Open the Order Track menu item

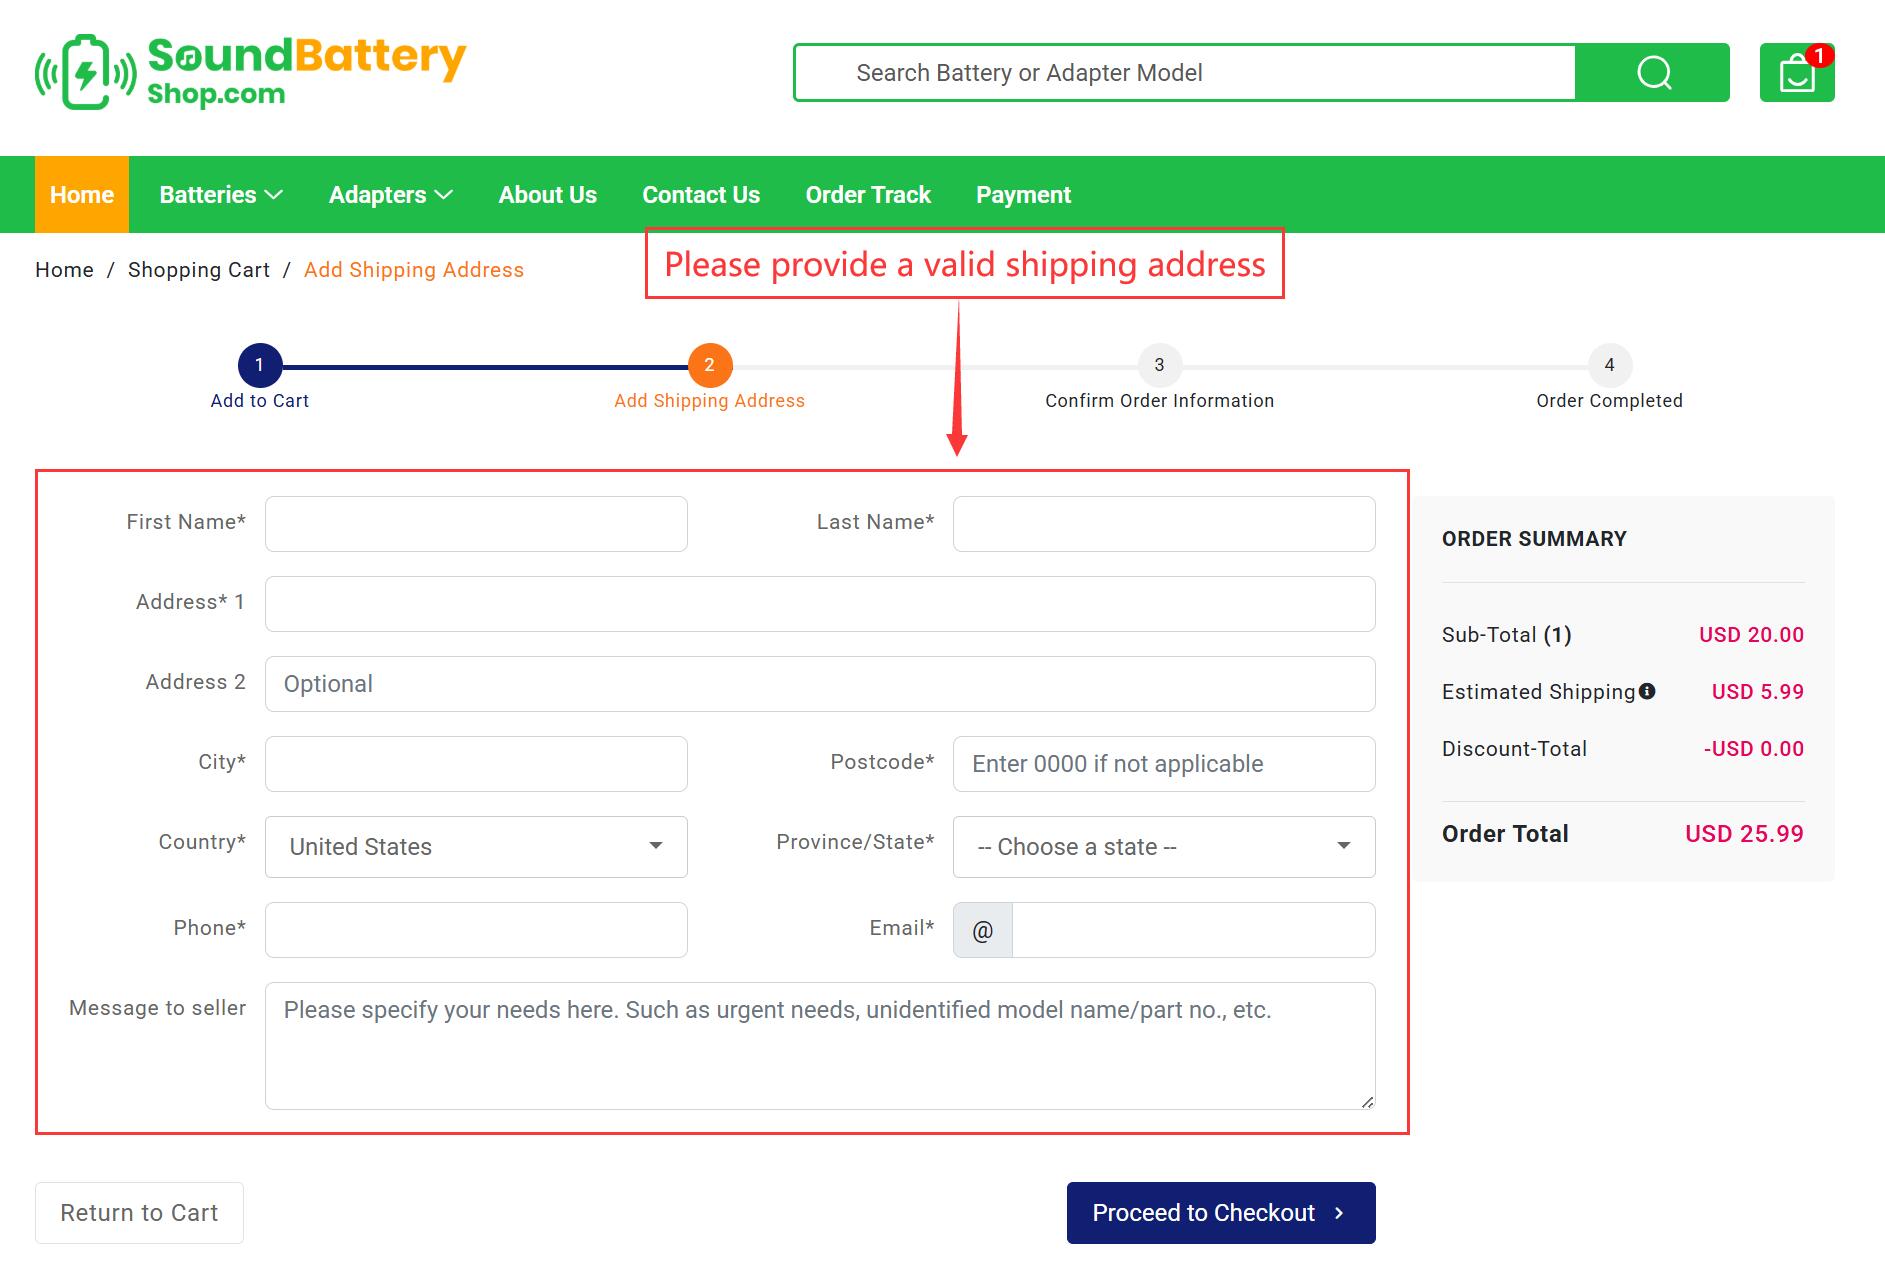click(868, 195)
